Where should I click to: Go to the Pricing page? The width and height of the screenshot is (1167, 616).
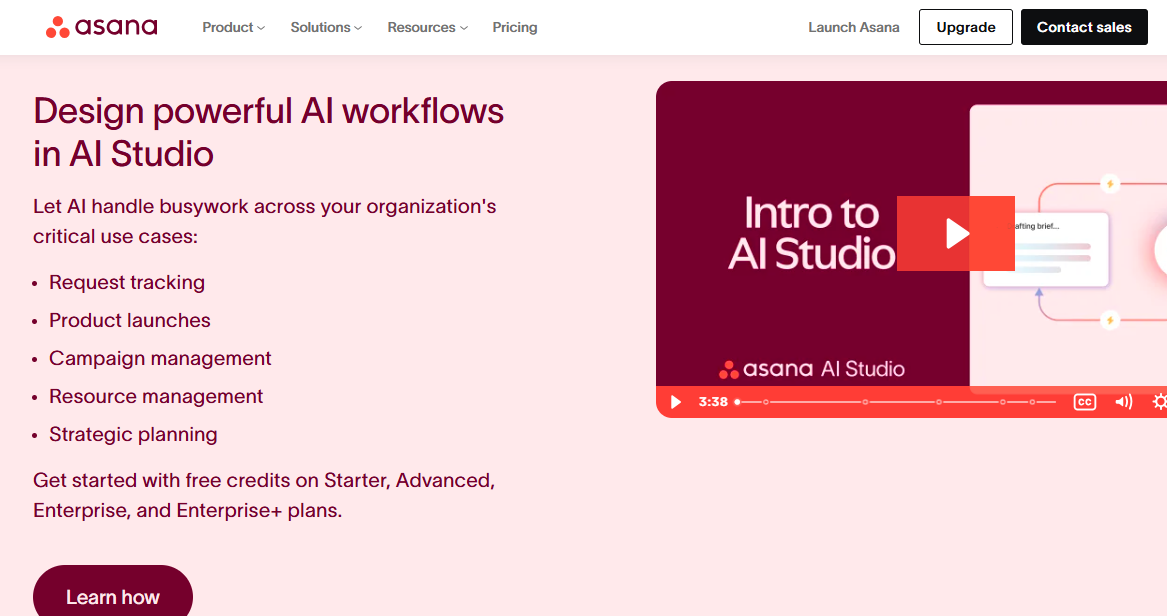click(x=514, y=28)
